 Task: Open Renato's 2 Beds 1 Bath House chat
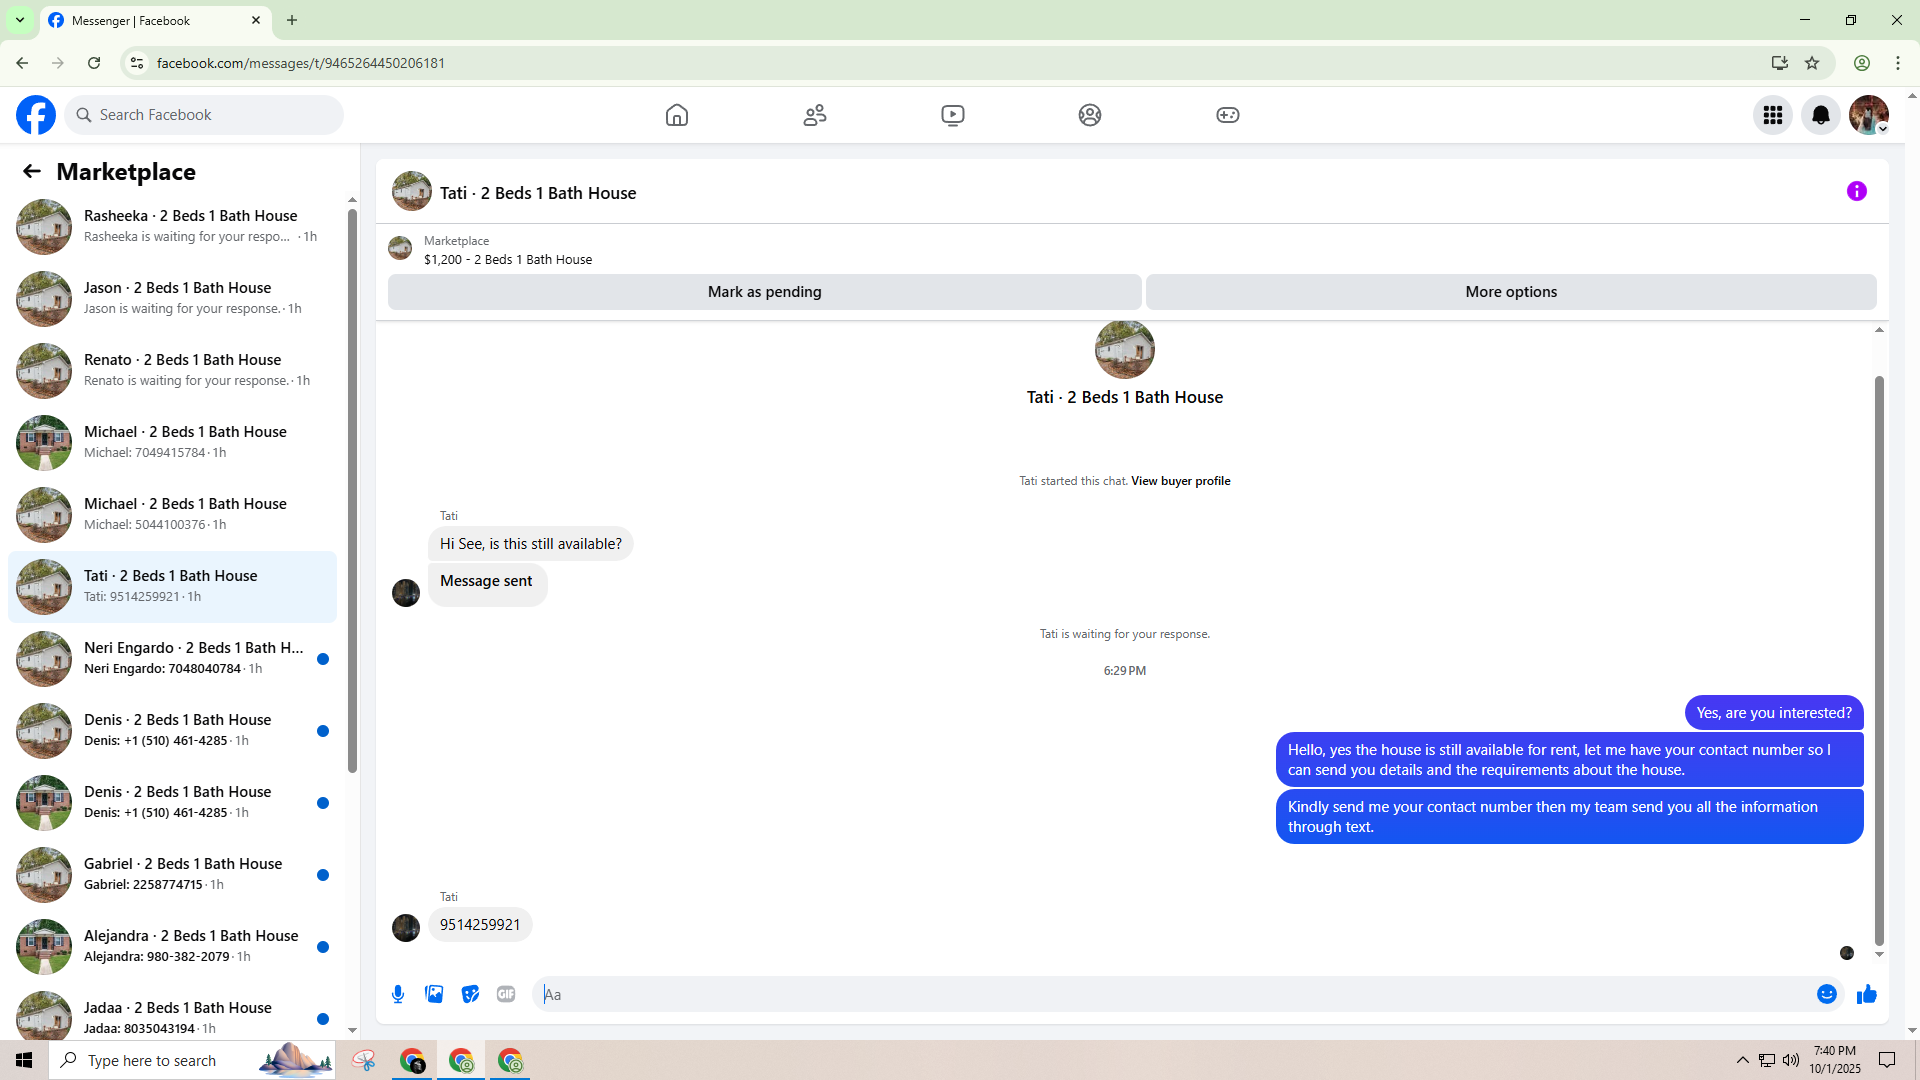(x=172, y=370)
